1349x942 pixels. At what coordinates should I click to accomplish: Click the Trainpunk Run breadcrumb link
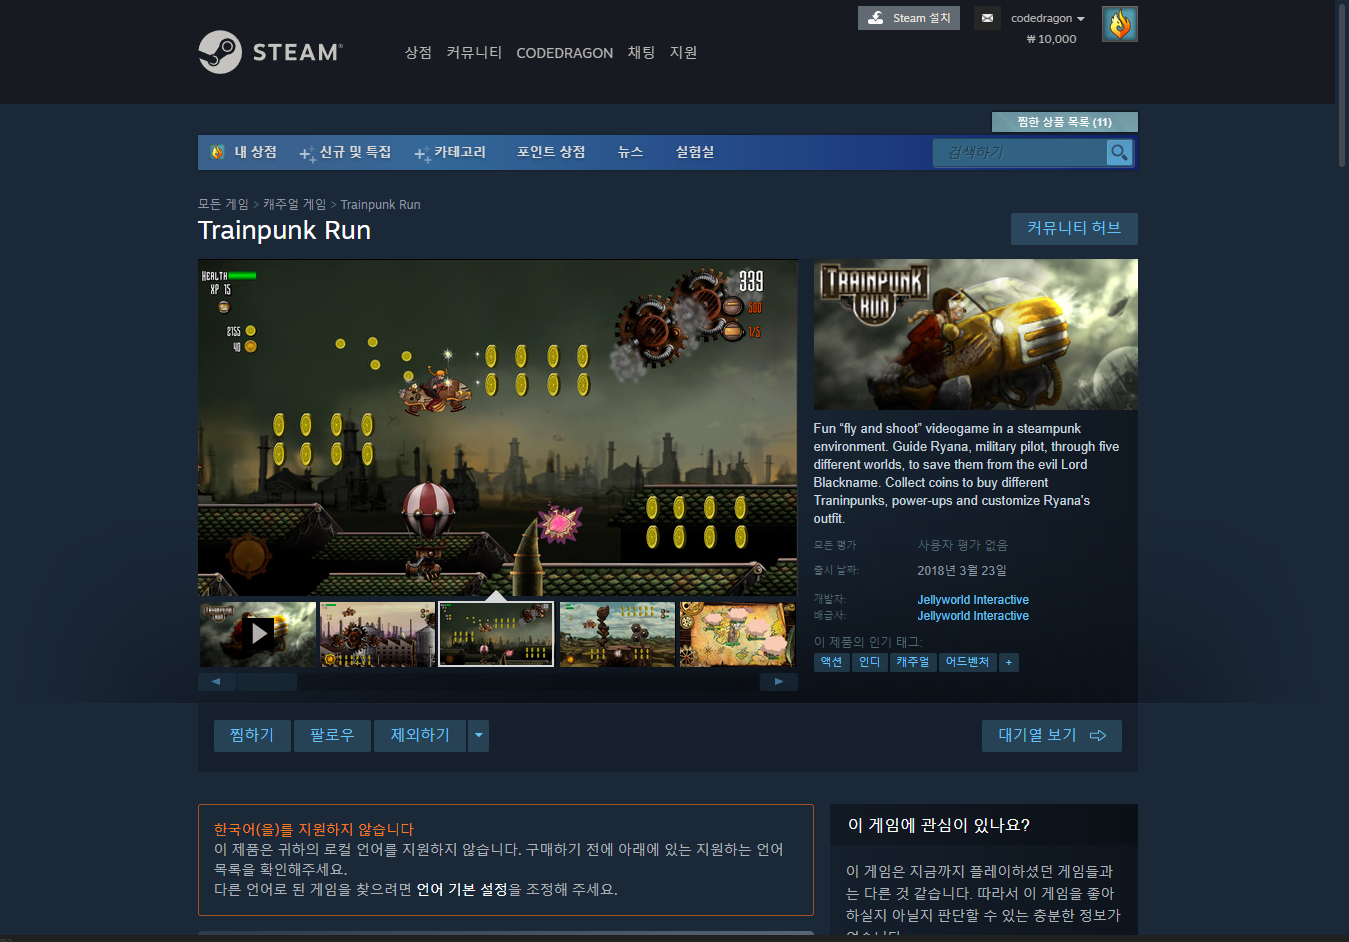pyautogui.click(x=380, y=204)
